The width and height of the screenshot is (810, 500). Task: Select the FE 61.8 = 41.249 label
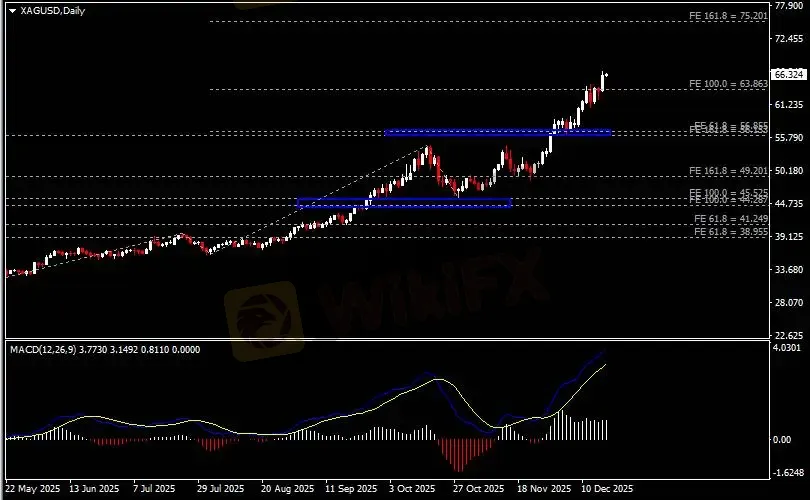point(730,219)
